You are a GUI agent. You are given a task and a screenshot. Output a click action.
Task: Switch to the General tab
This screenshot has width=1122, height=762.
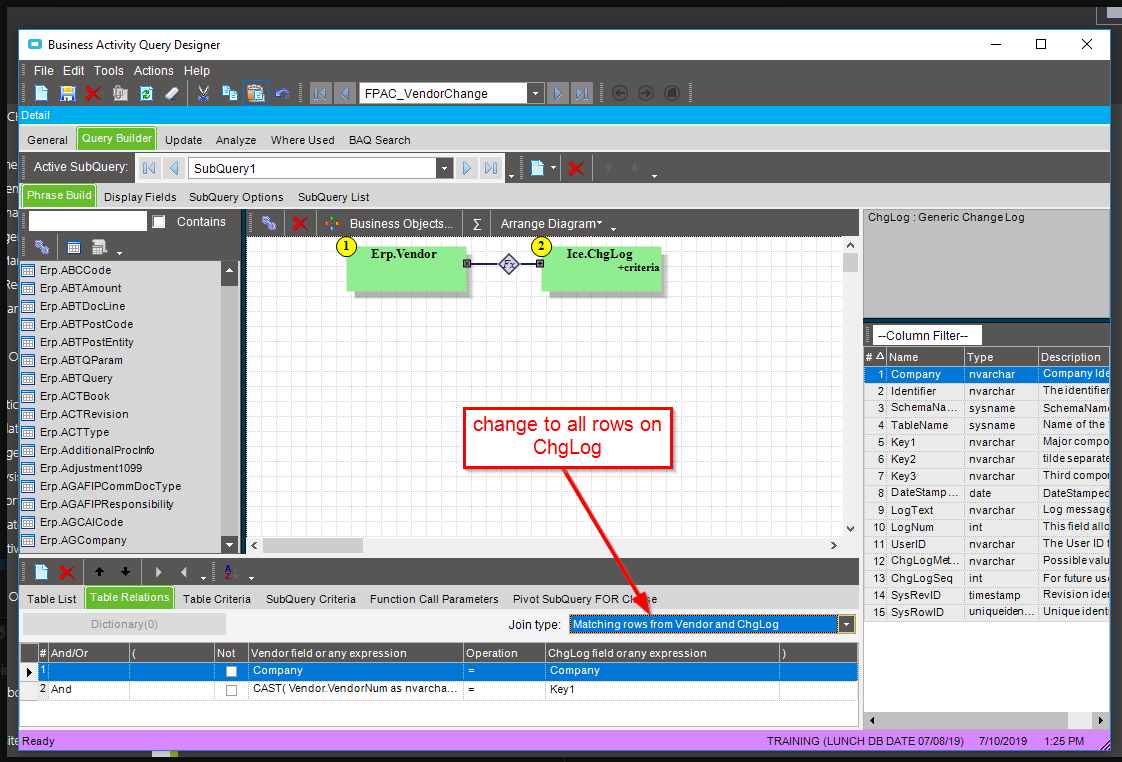click(x=47, y=140)
